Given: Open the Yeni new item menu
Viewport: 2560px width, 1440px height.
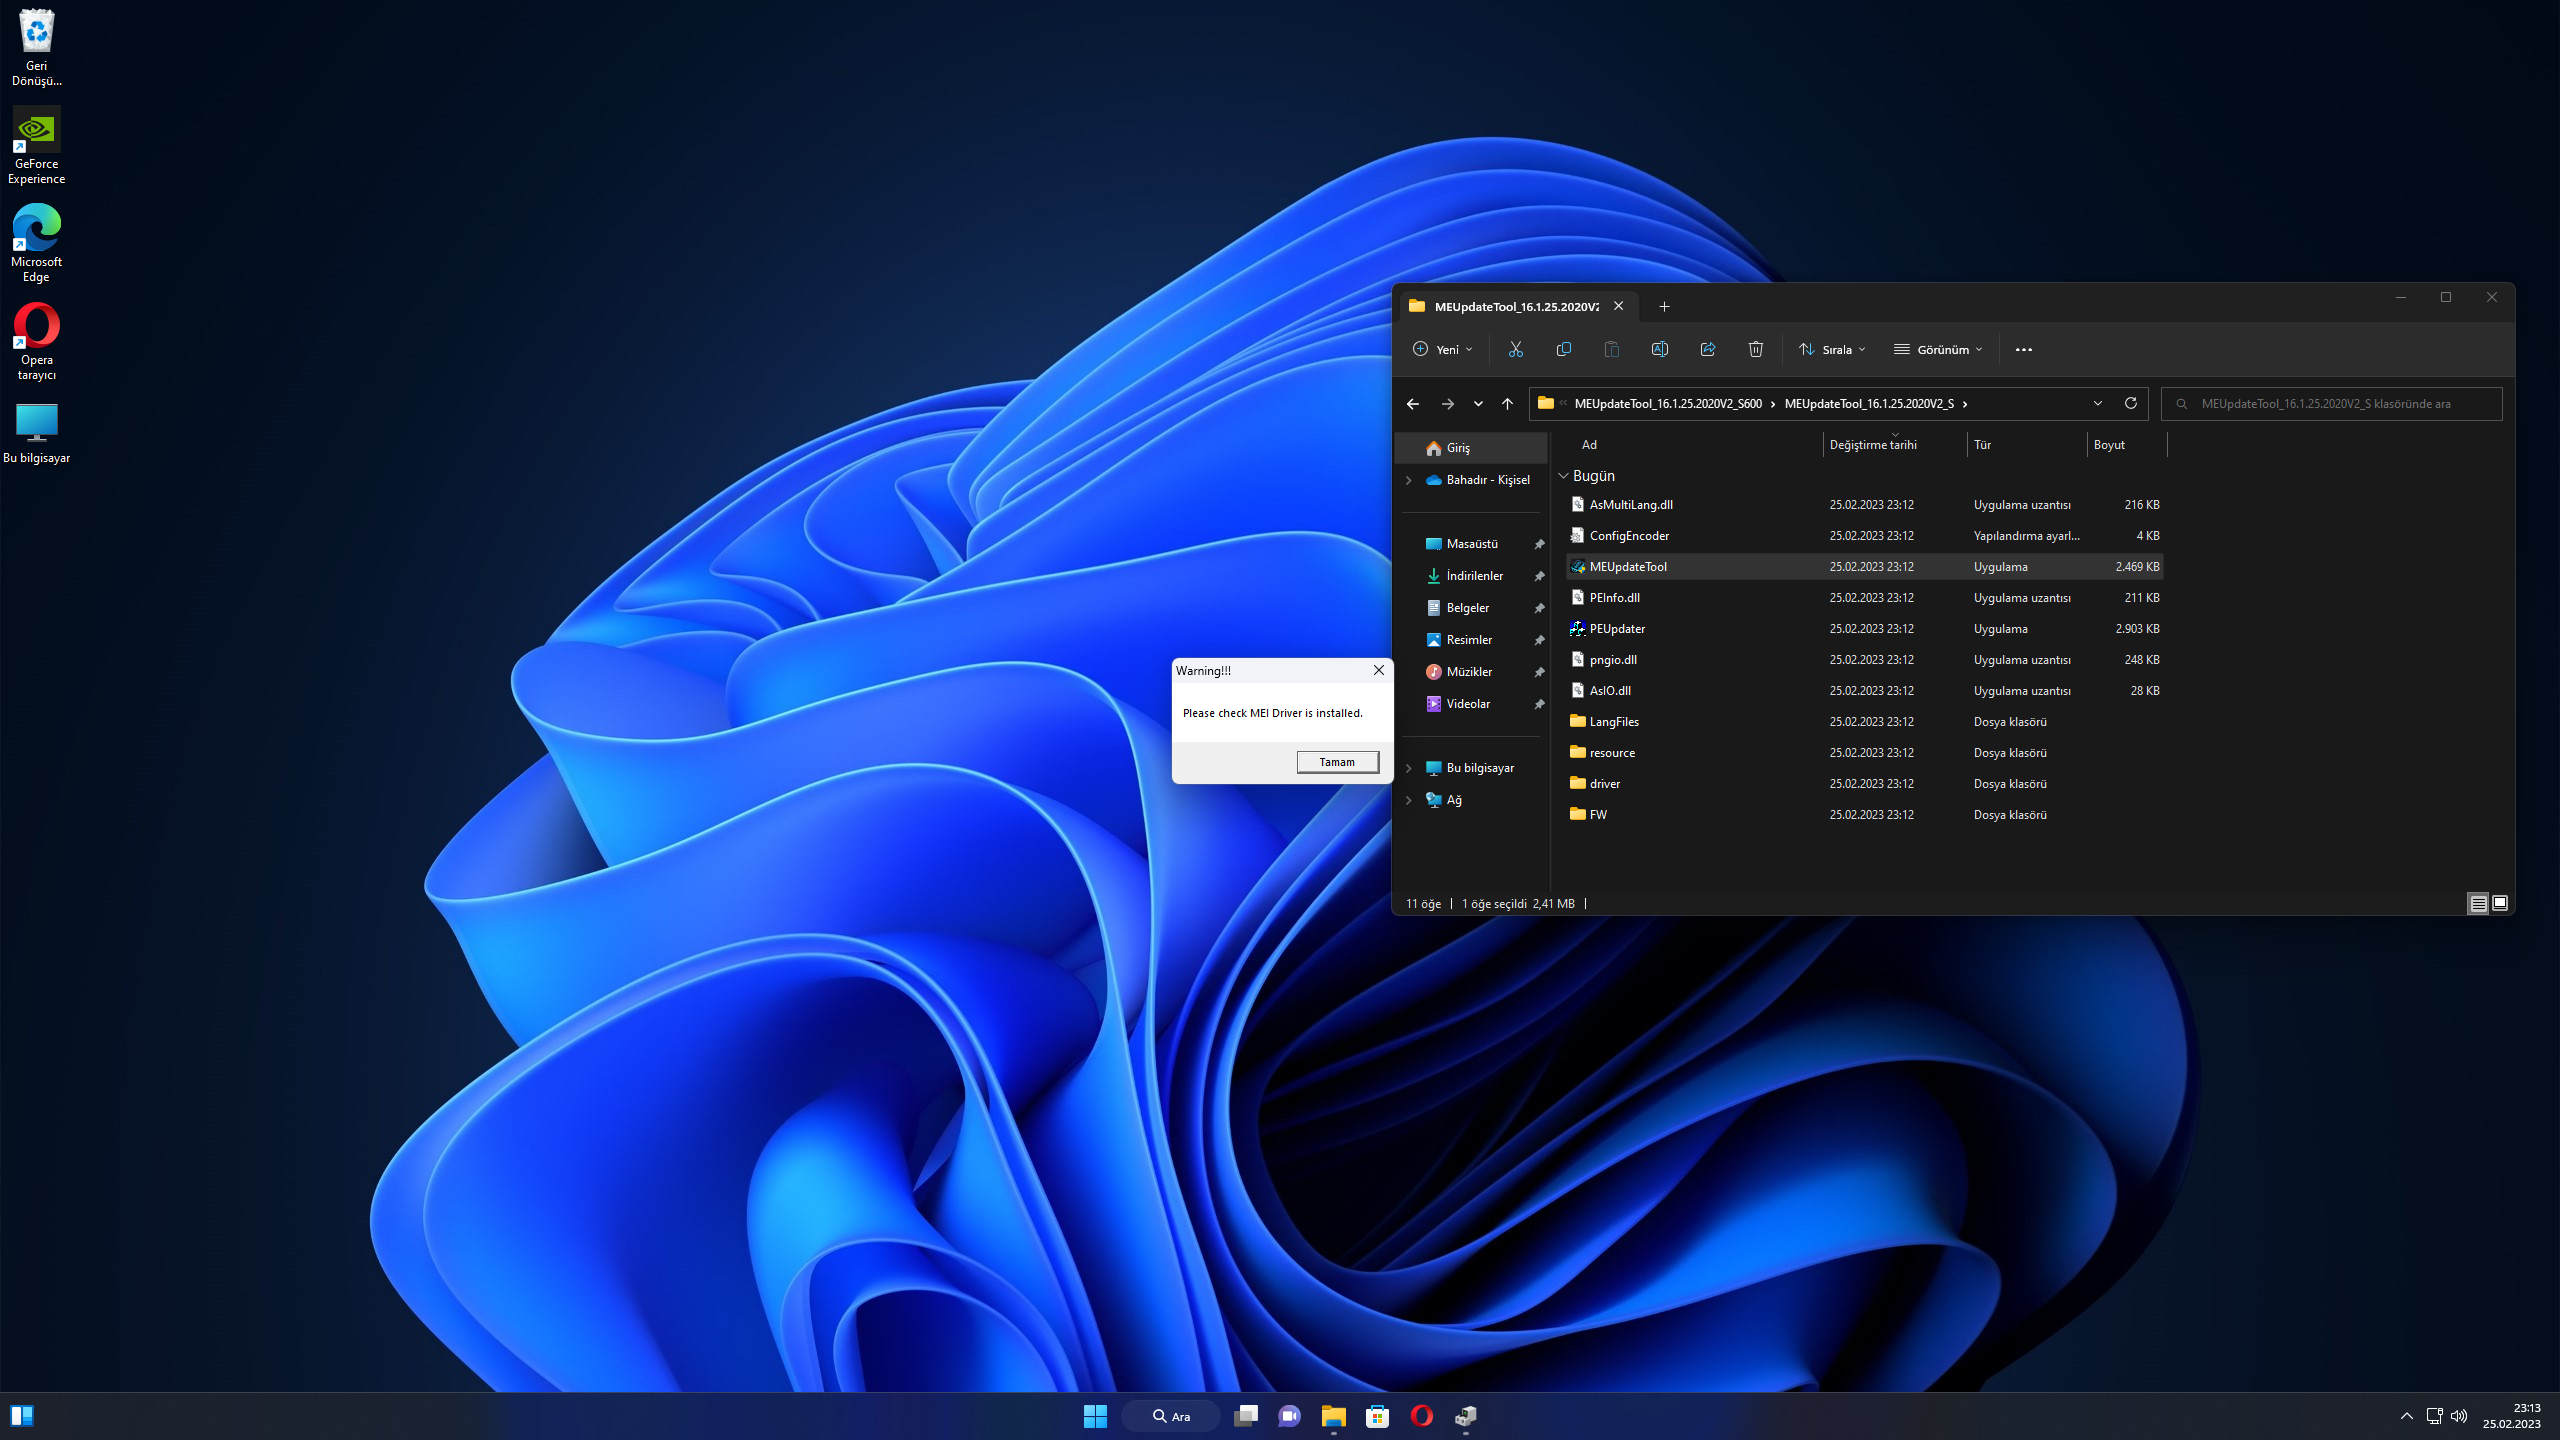Looking at the screenshot, I should (1442, 349).
